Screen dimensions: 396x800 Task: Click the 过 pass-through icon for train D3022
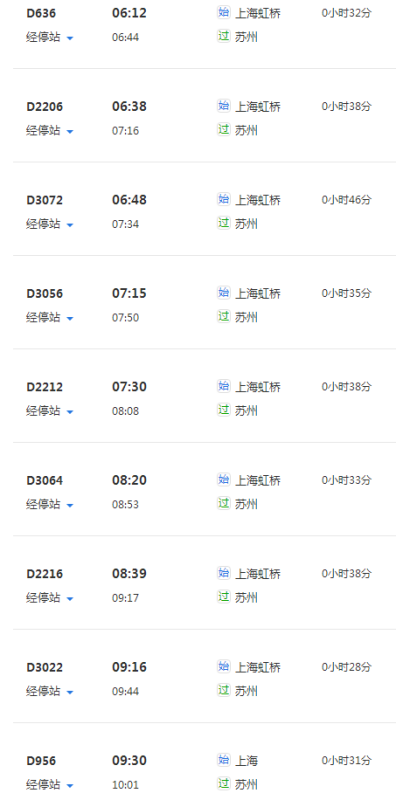pos(224,690)
